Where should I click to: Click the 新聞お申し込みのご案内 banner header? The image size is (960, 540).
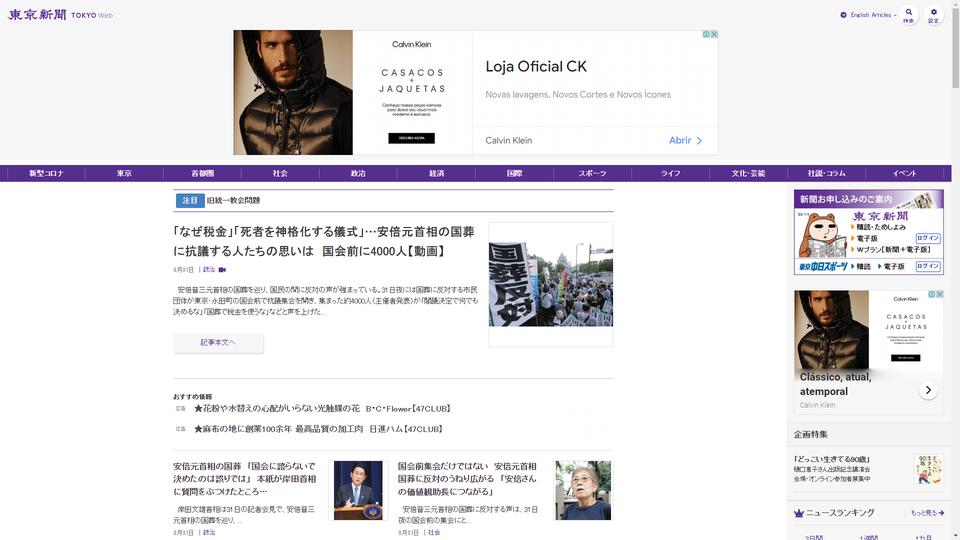pyautogui.click(x=868, y=199)
